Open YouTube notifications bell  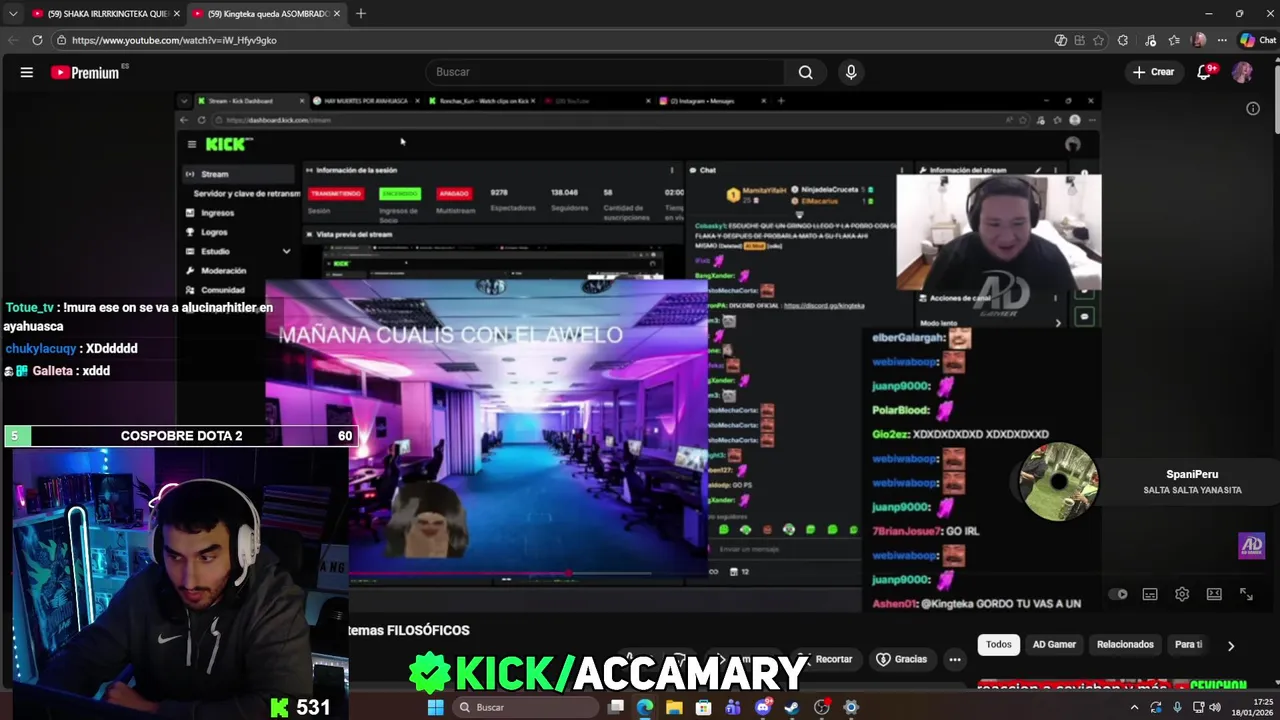click(x=1205, y=72)
